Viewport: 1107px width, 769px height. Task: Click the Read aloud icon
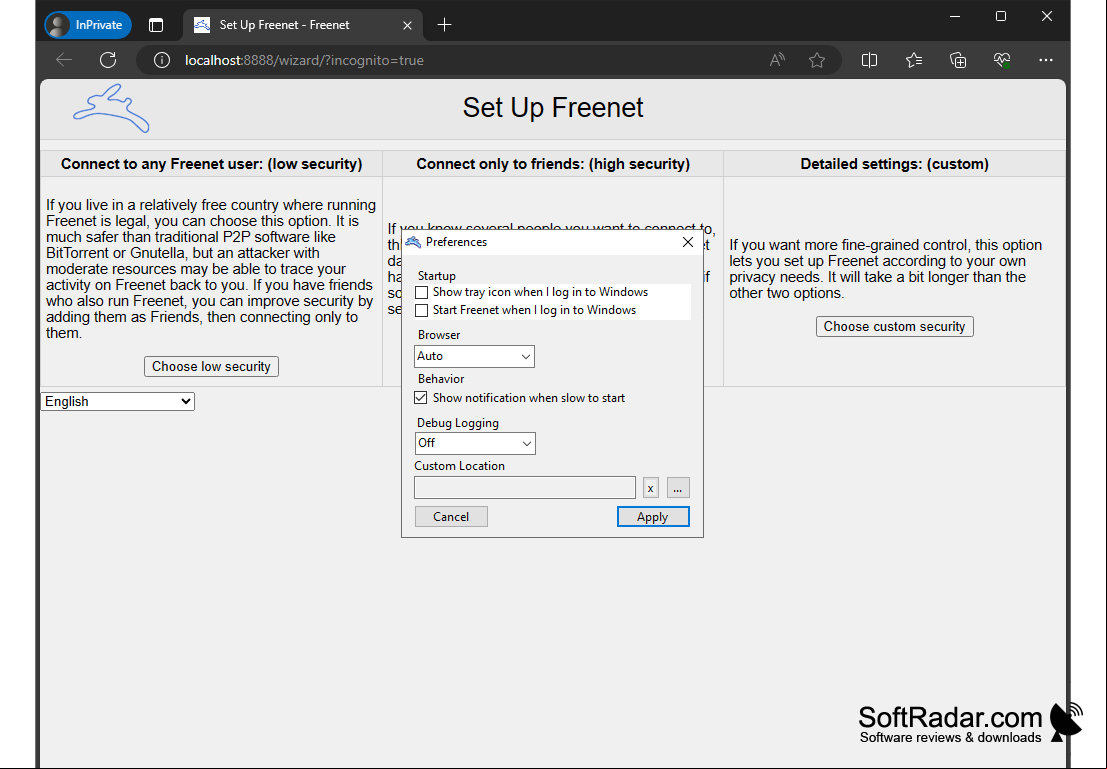[x=777, y=60]
